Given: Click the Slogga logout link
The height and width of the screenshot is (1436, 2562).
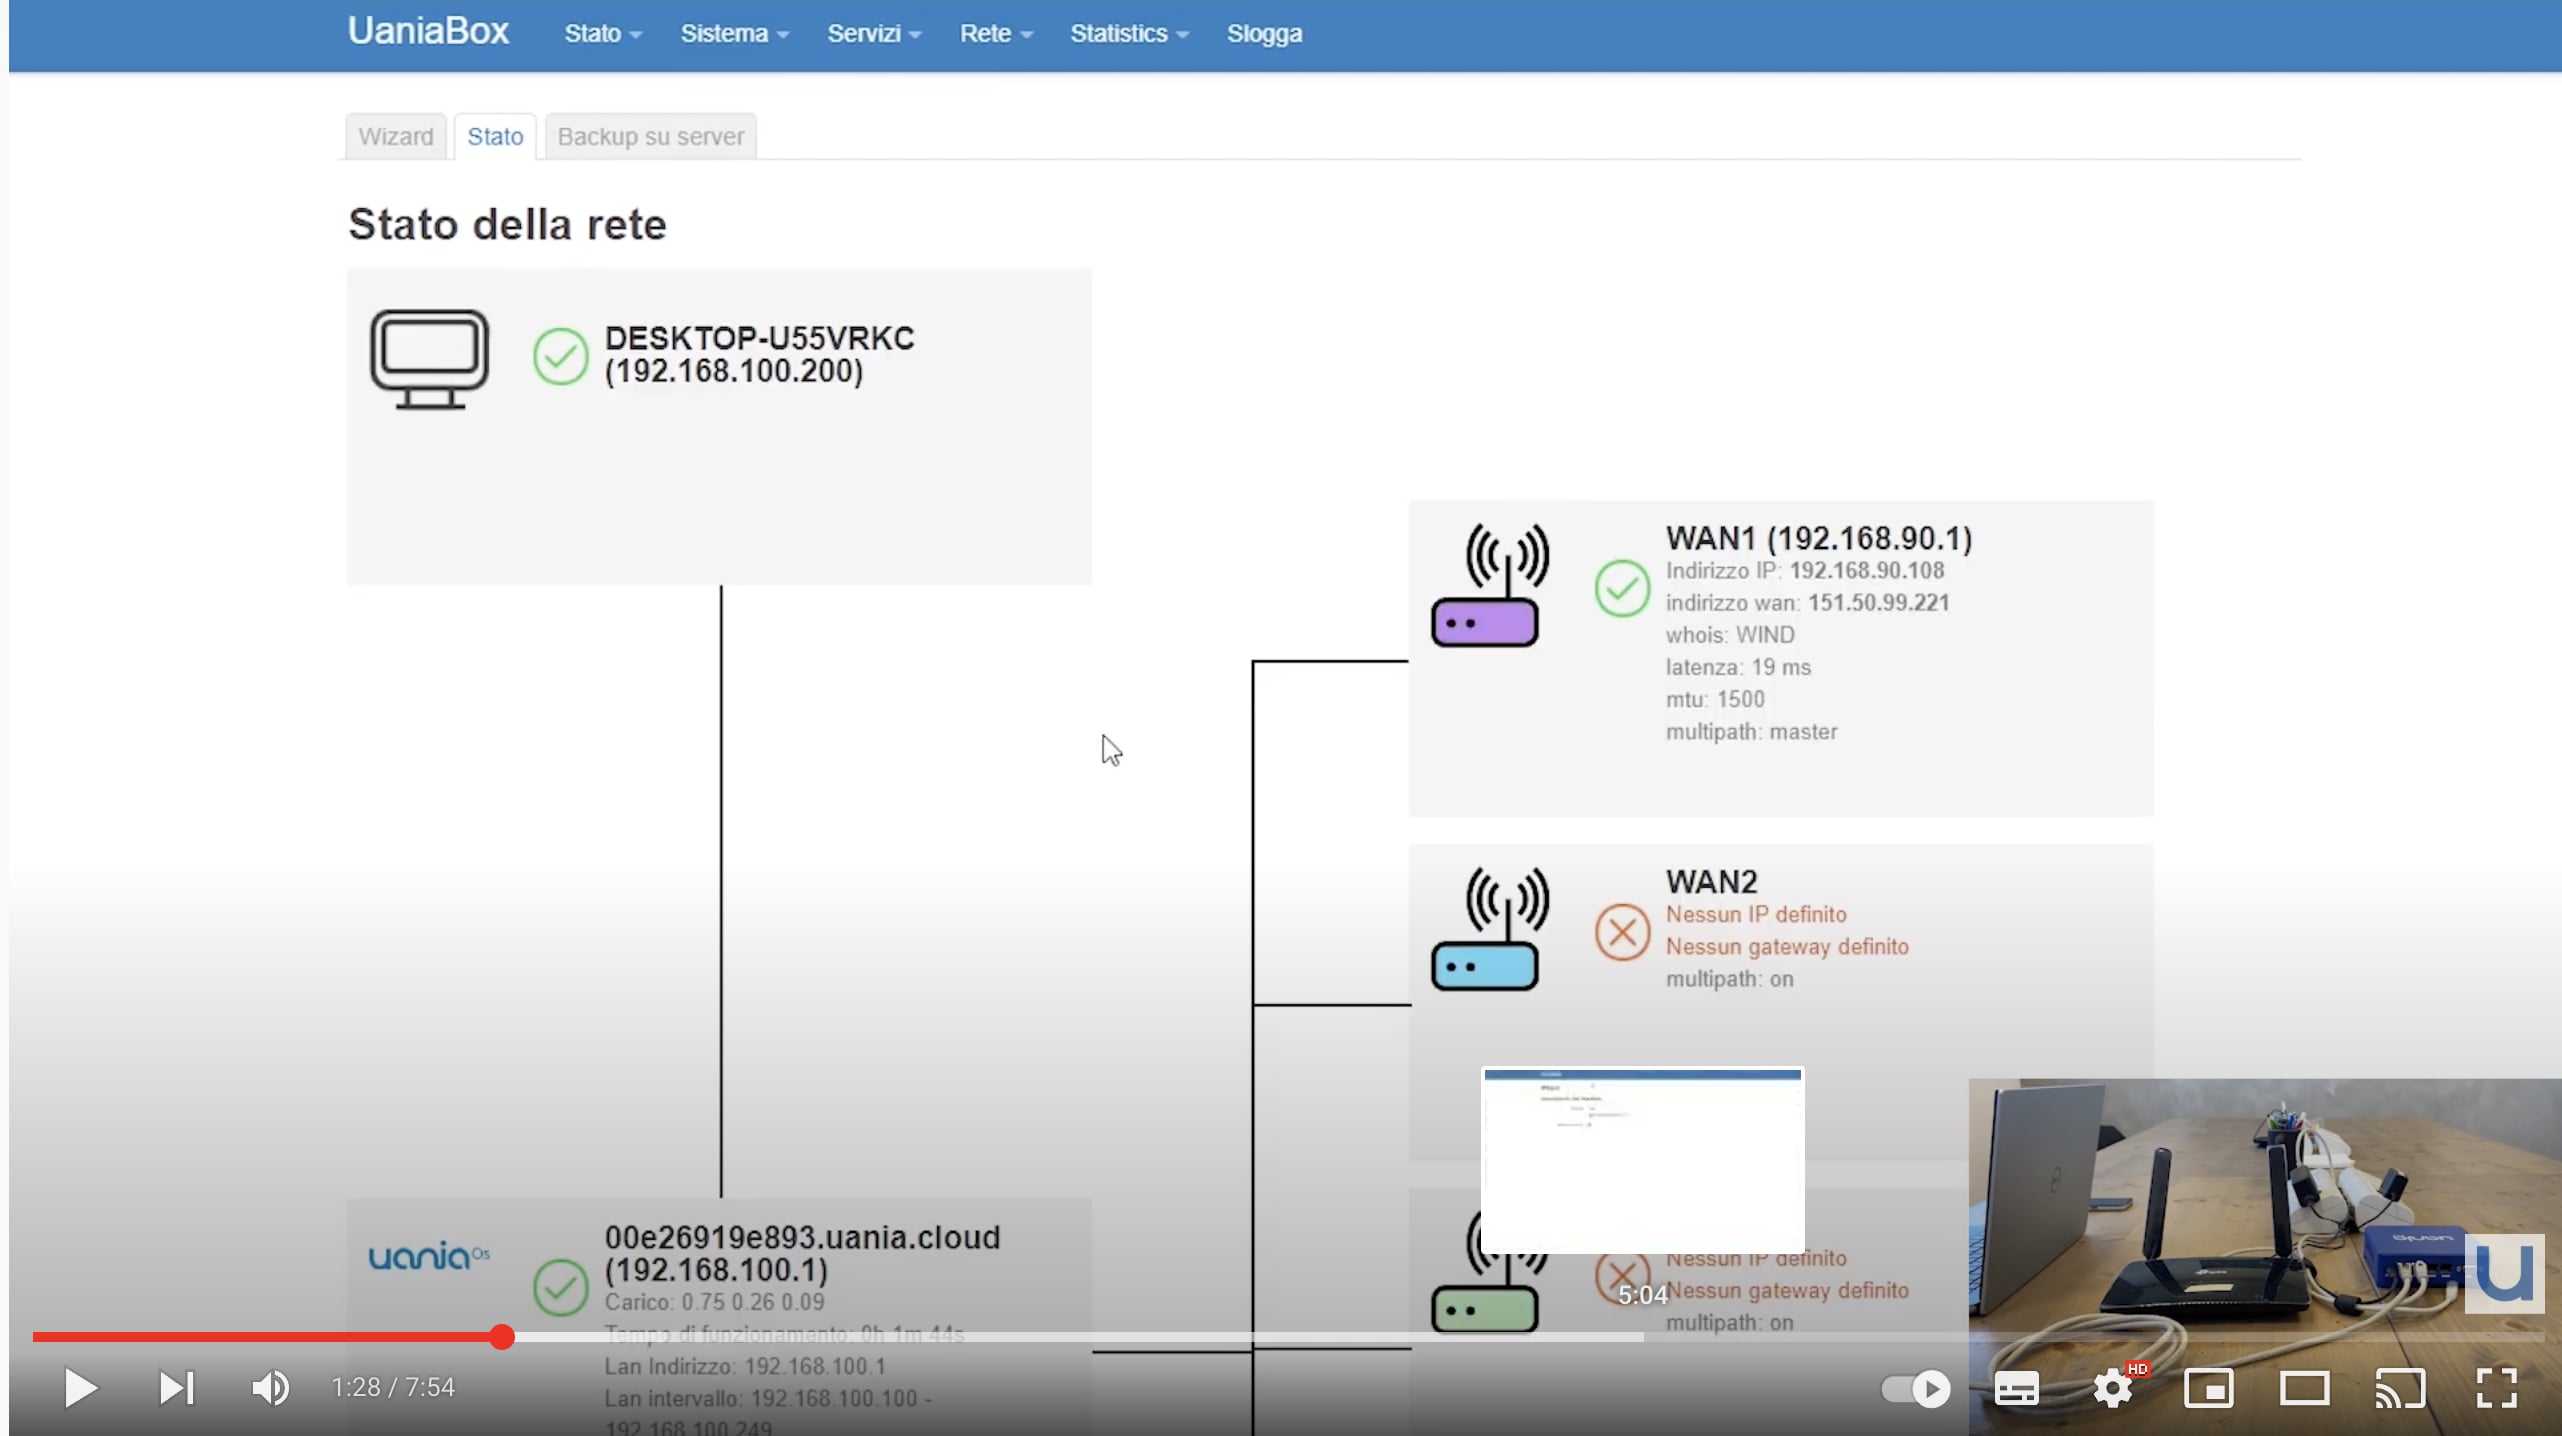Looking at the screenshot, I should (1264, 34).
